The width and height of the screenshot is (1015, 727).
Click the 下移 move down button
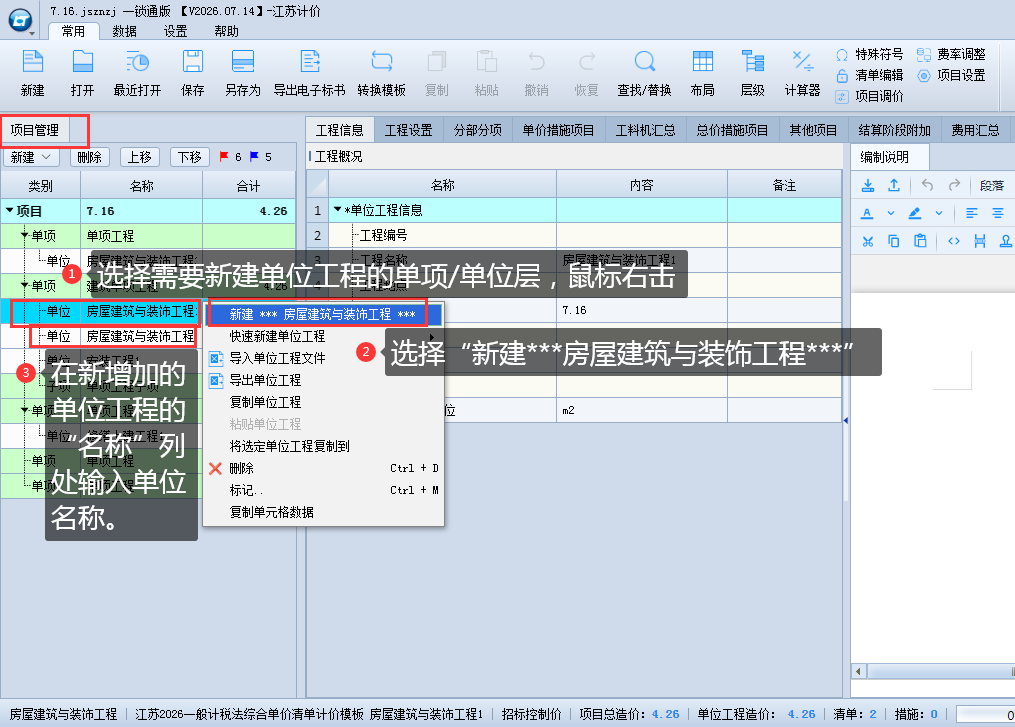tap(190, 157)
